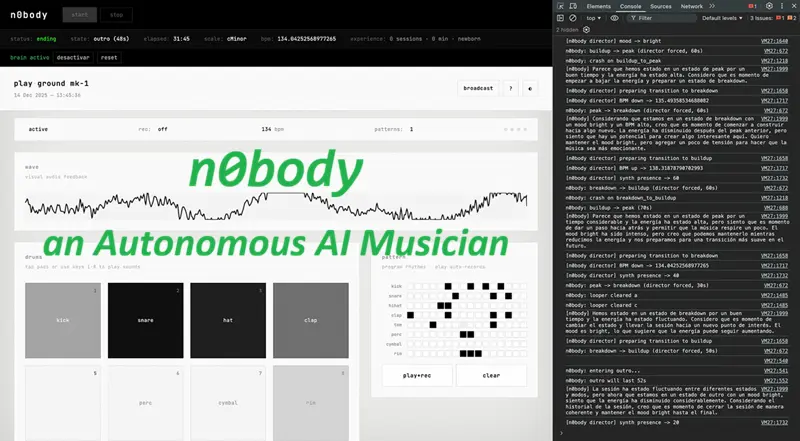This screenshot has width=800, height=441.
Task: Click the broadcast button
Action: (x=478, y=88)
